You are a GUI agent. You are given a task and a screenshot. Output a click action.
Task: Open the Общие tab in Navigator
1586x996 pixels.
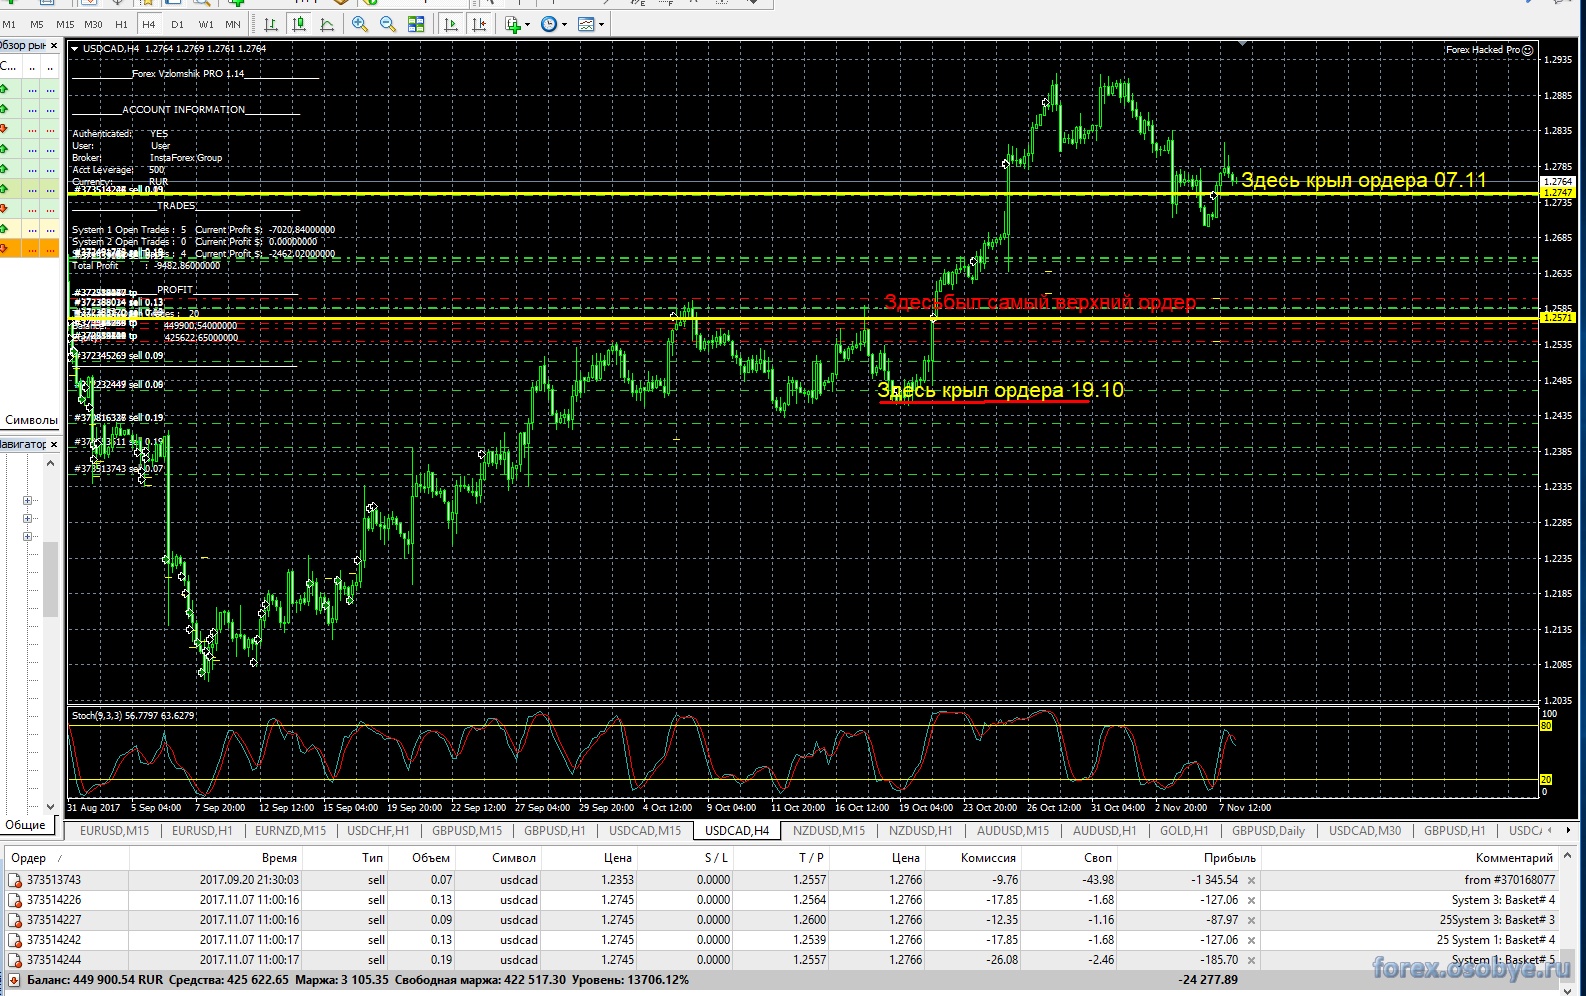tap(25, 825)
